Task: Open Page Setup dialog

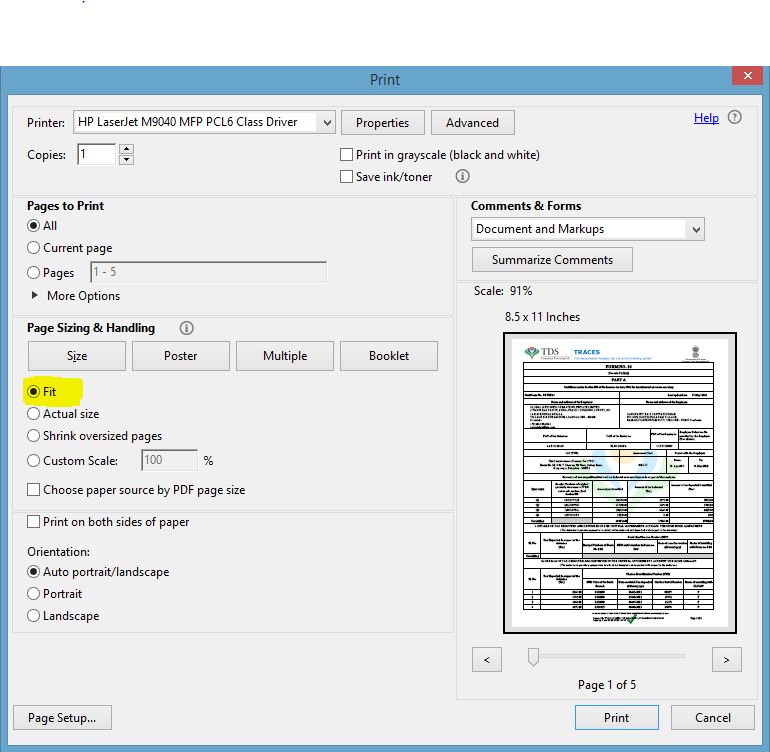Action: coord(62,718)
